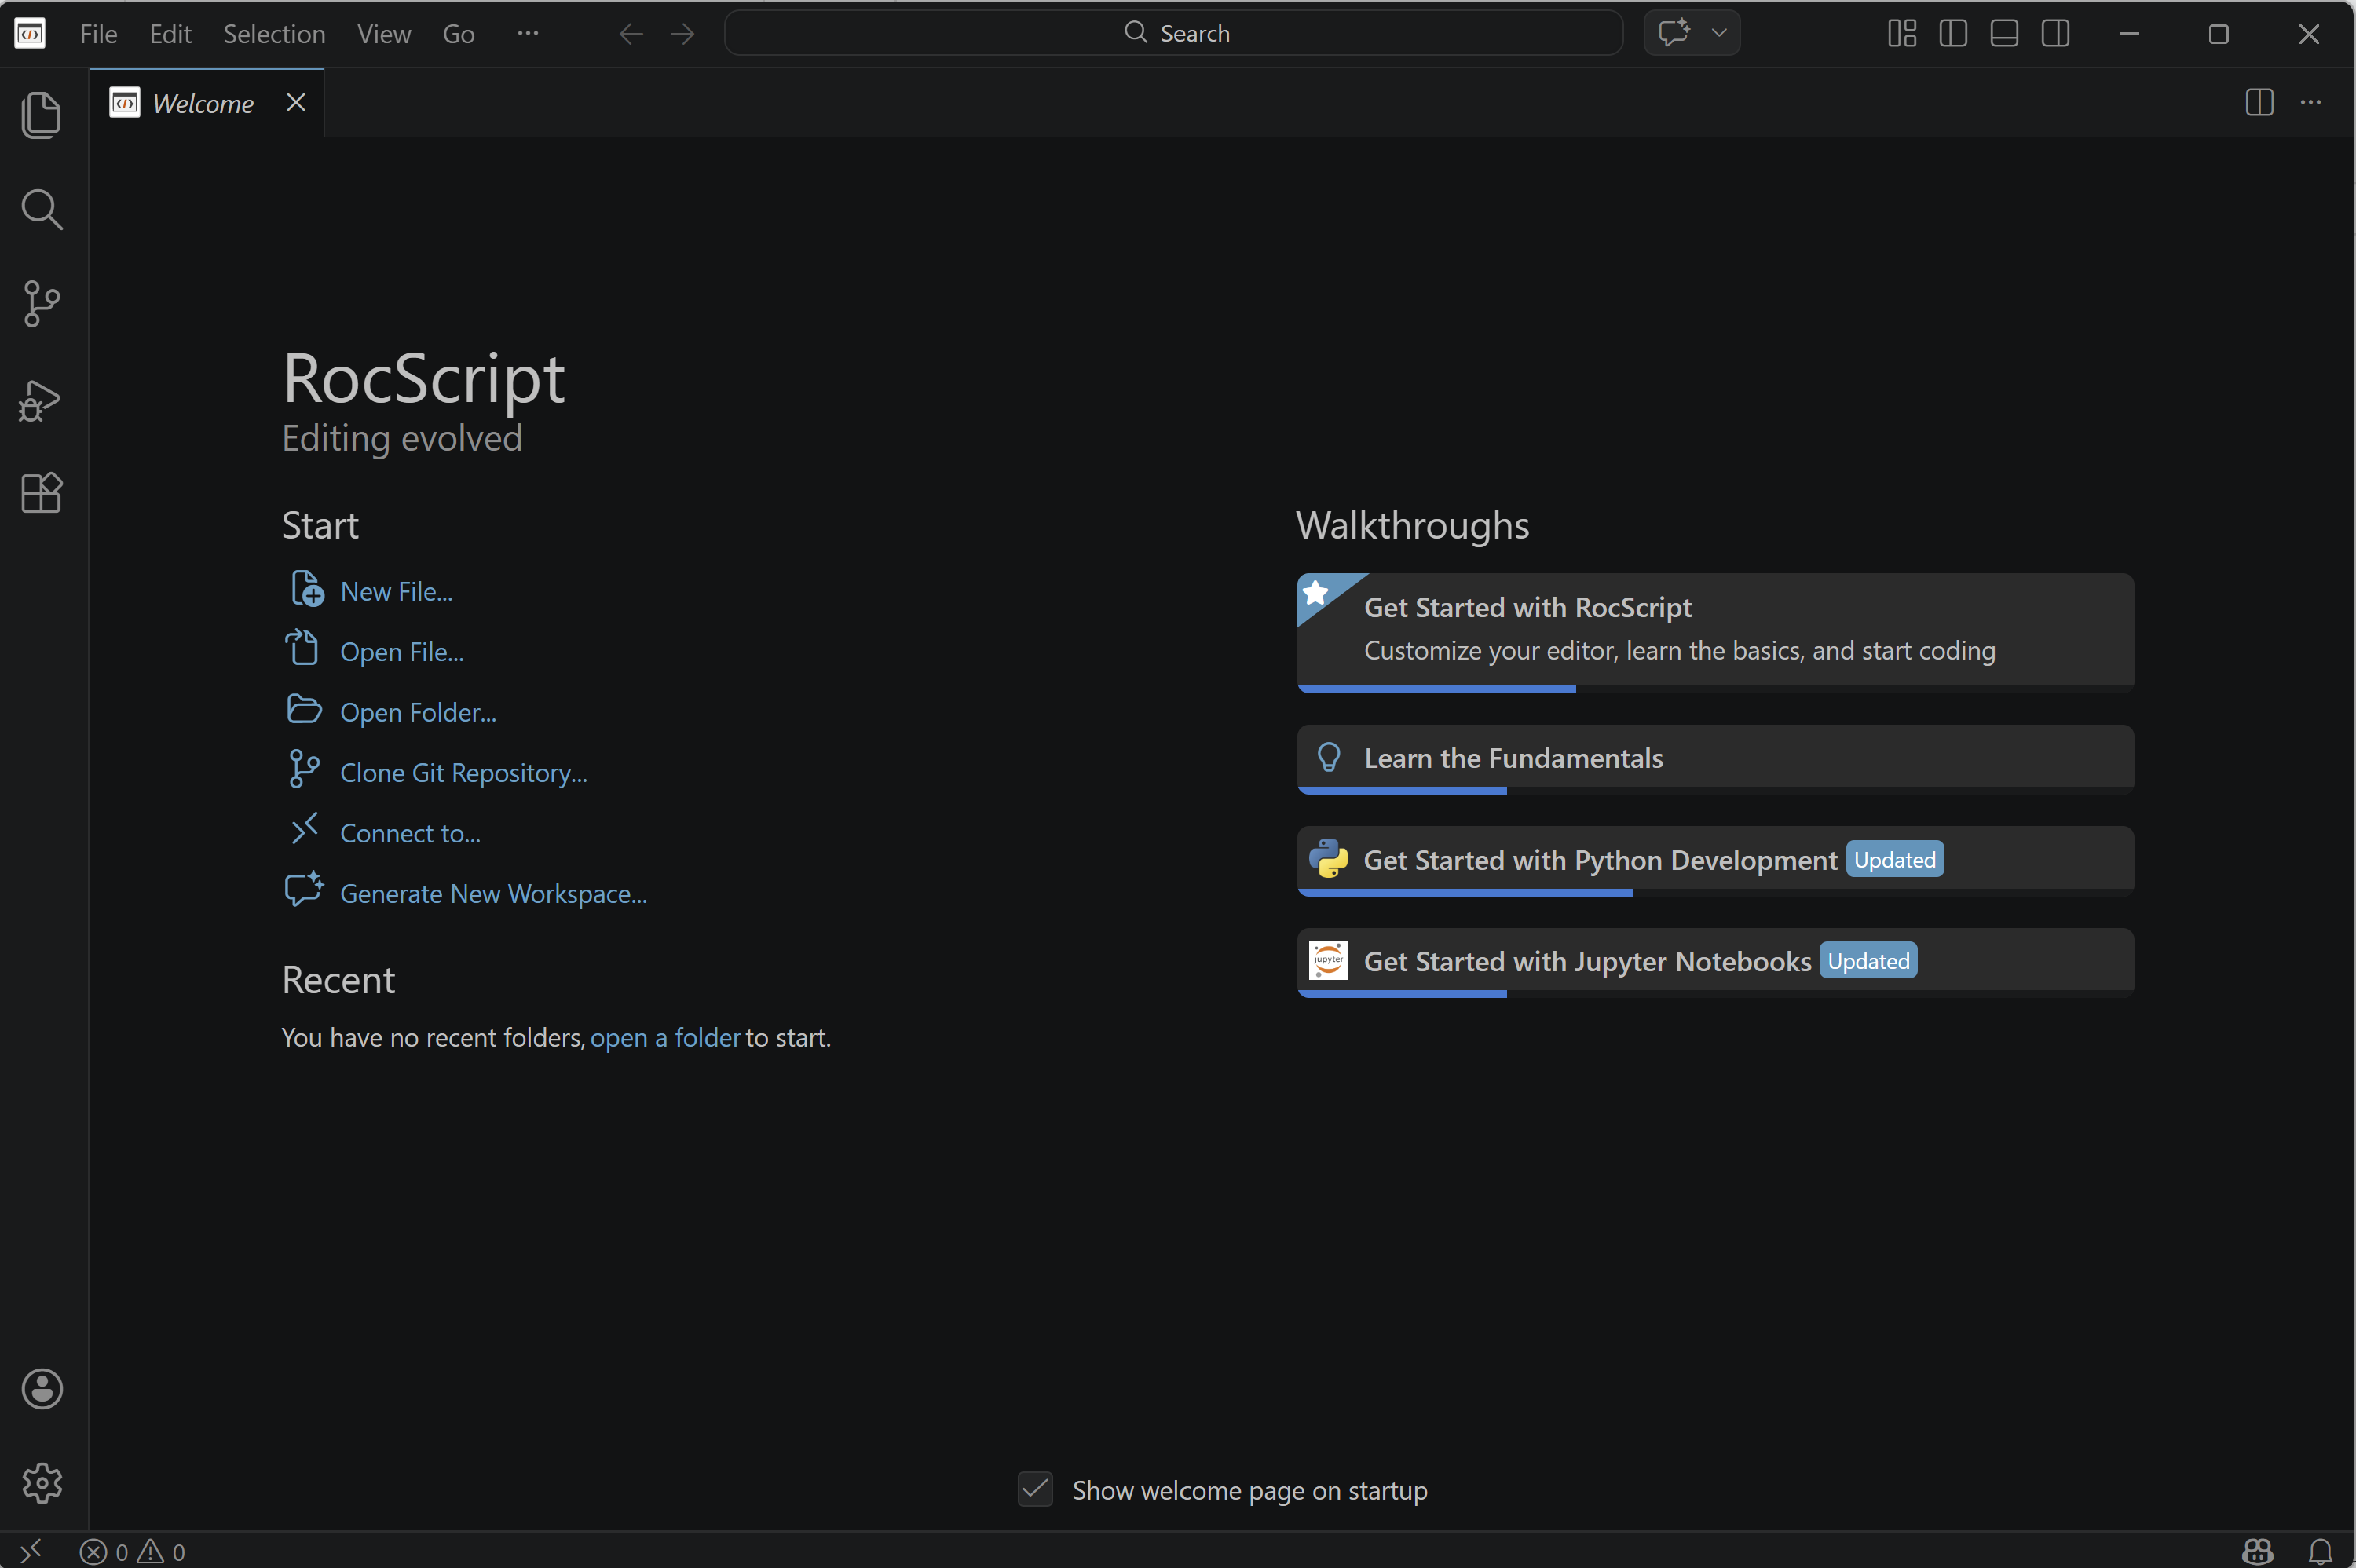Split the editor to the right
Viewport: 2356px width, 1568px height.
(2259, 102)
